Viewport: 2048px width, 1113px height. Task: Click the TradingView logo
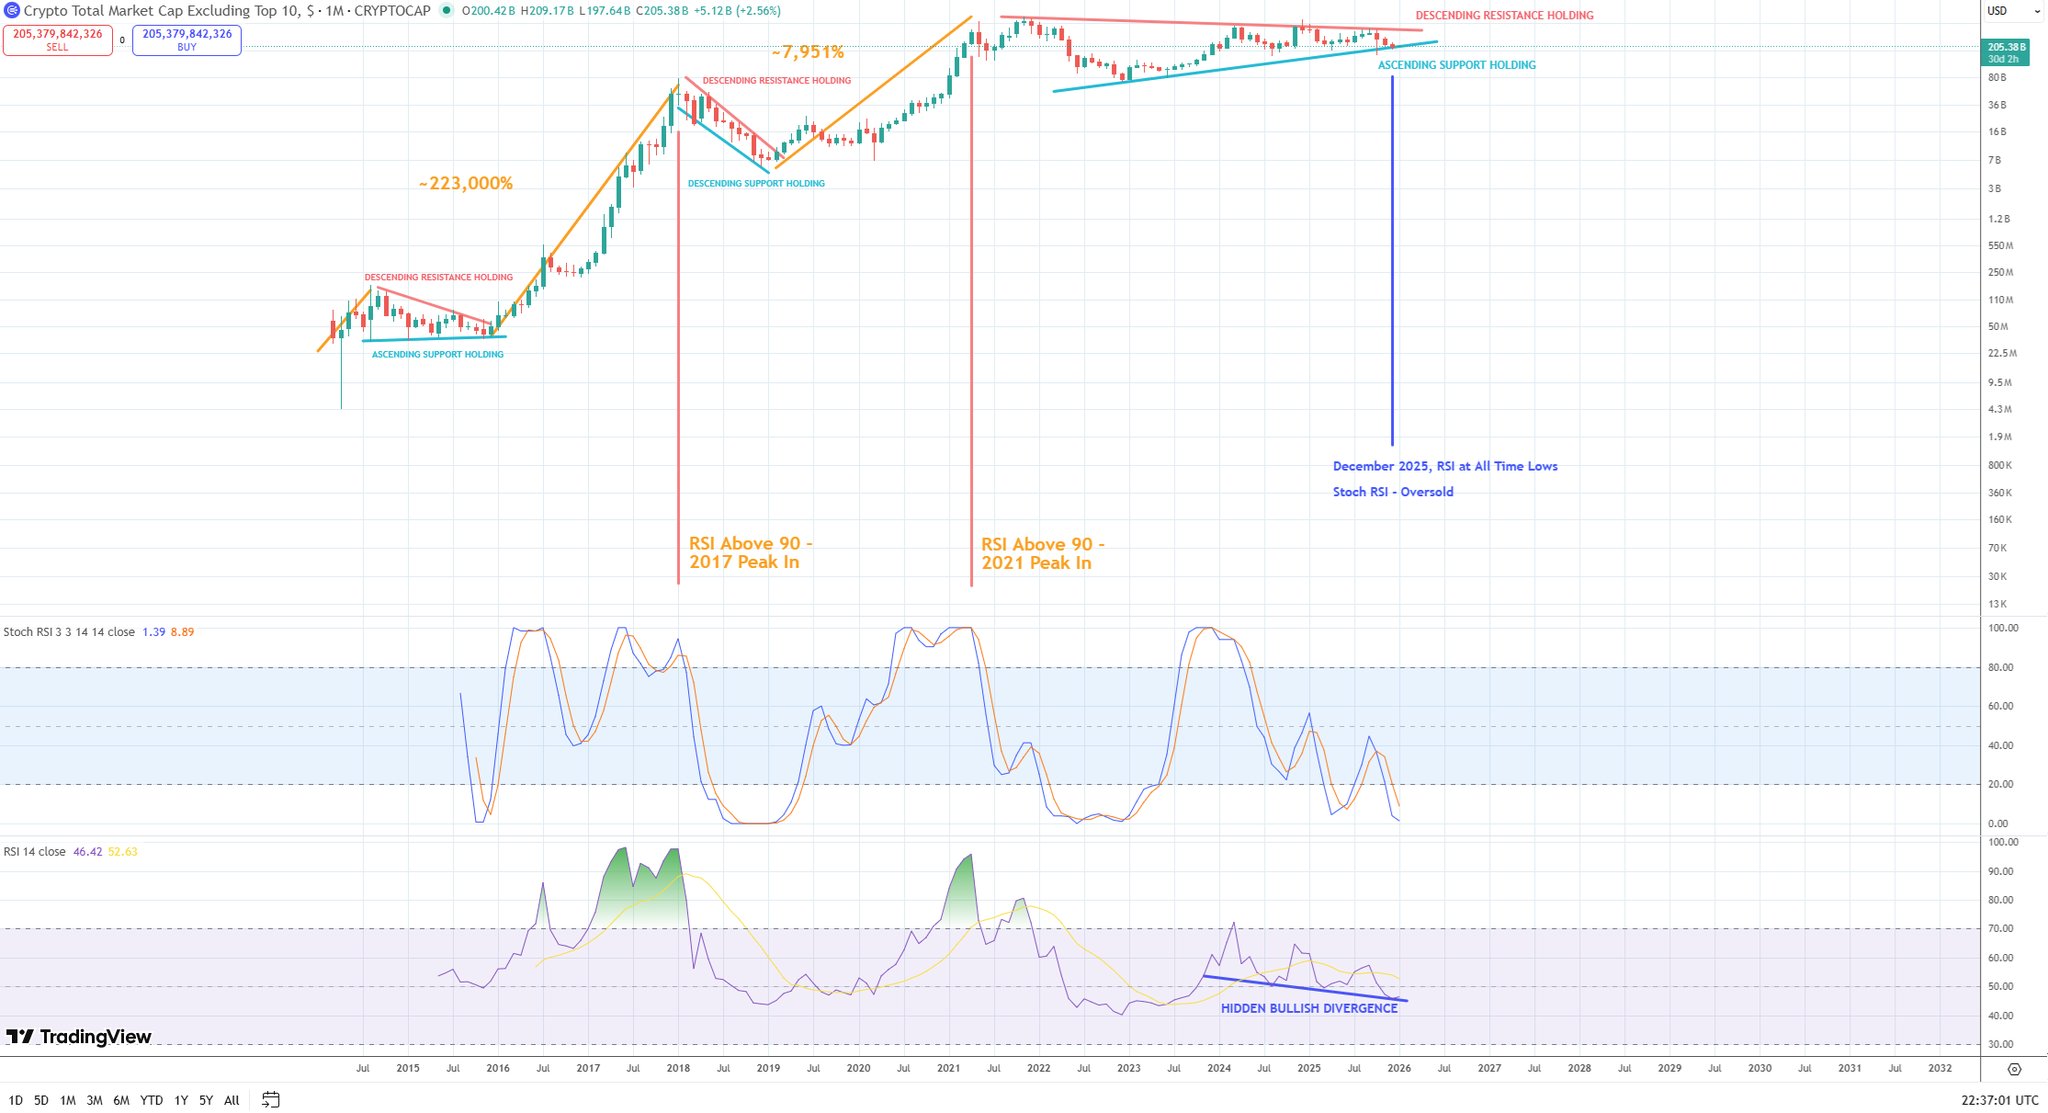pyautogui.click(x=79, y=1037)
